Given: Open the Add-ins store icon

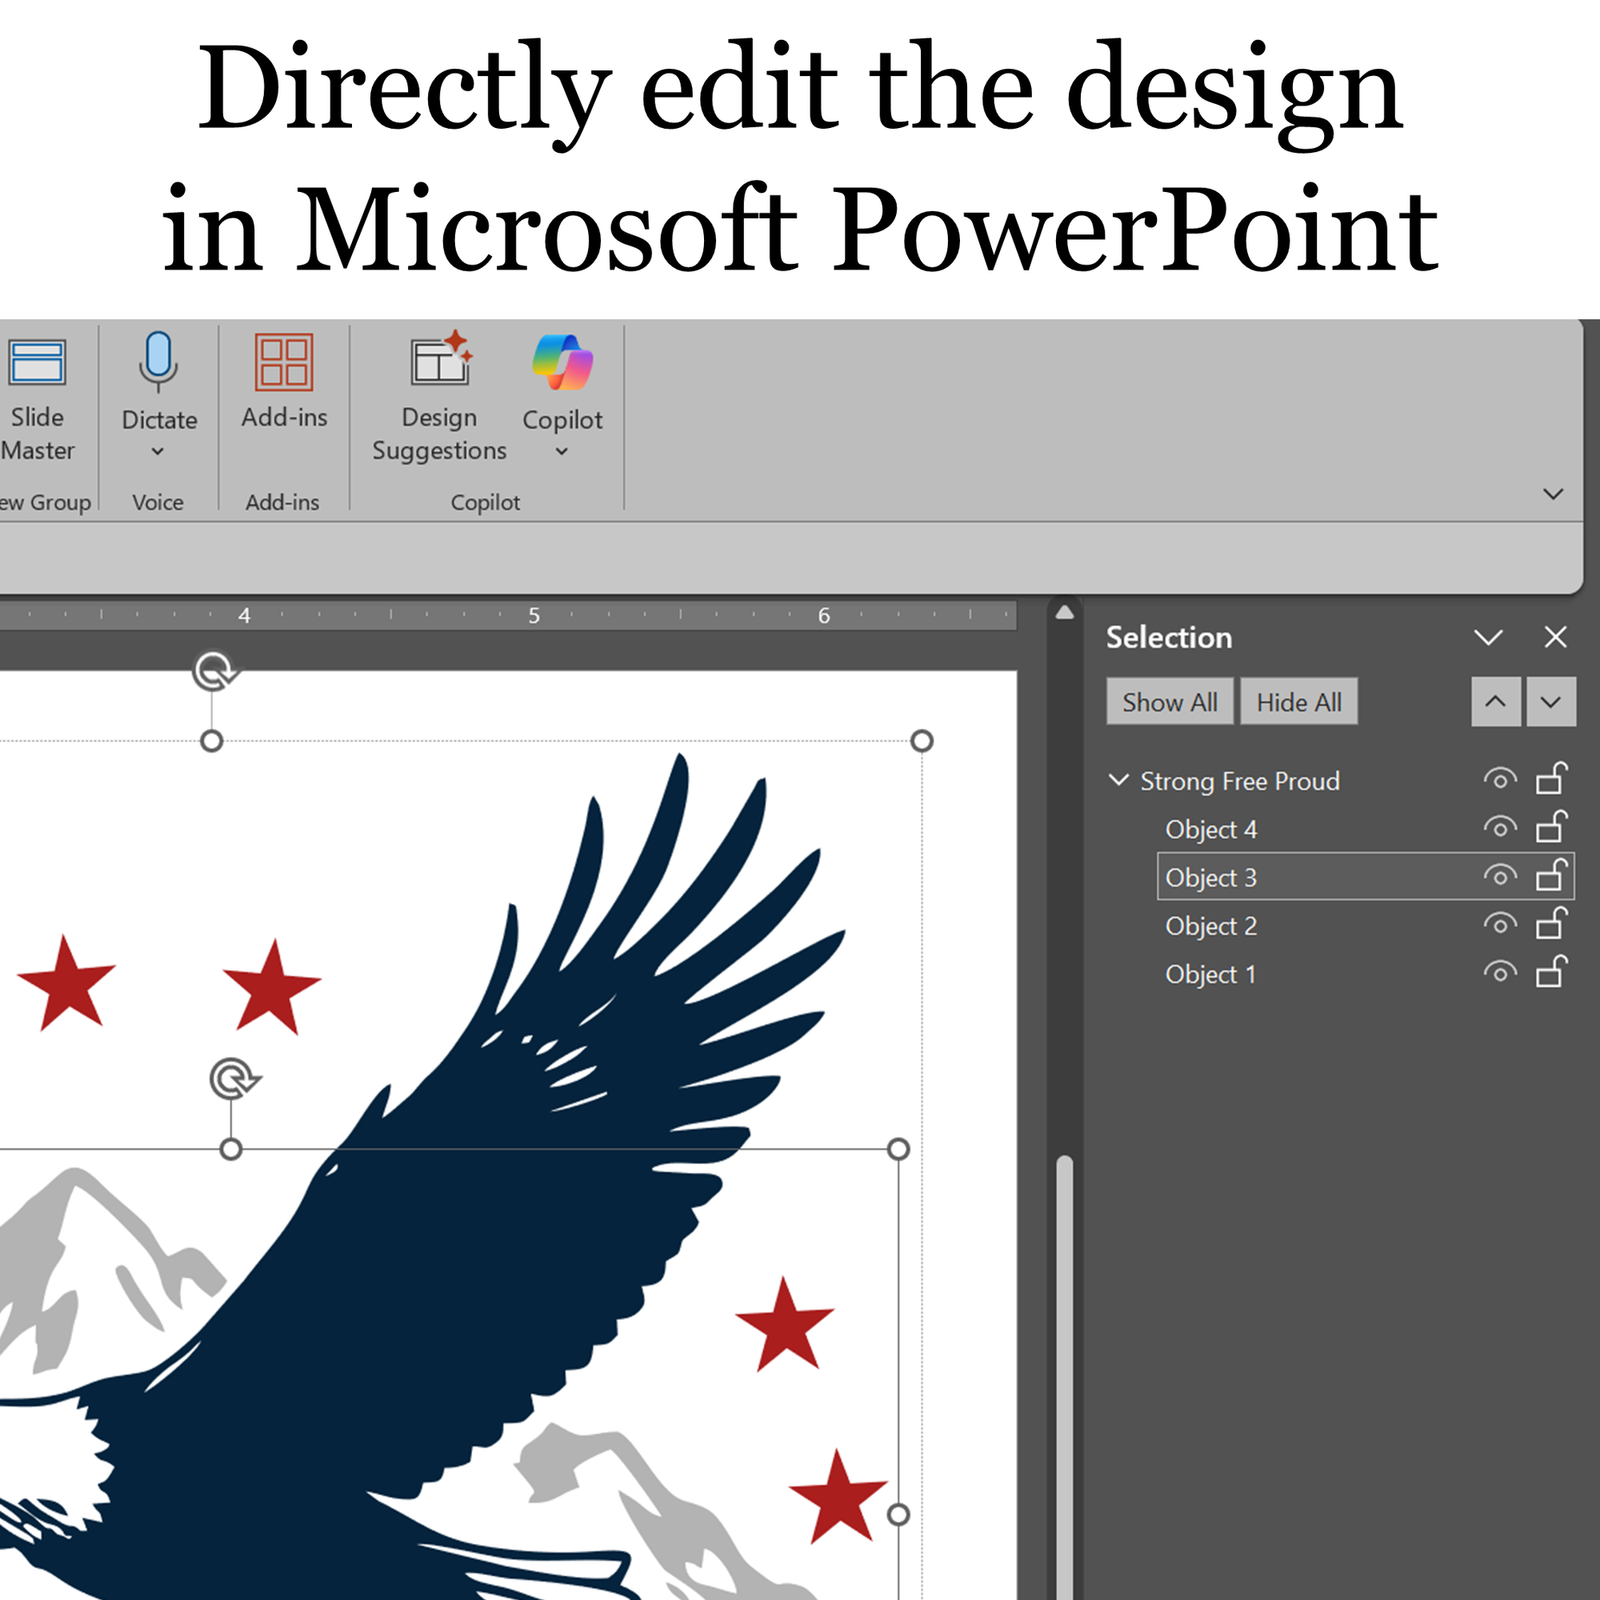Looking at the screenshot, I should click(x=284, y=362).
